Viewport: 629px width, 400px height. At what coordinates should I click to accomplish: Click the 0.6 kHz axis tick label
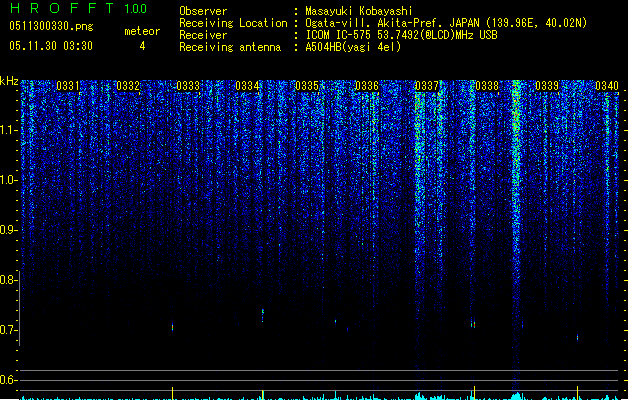click(x=9, y=380)
